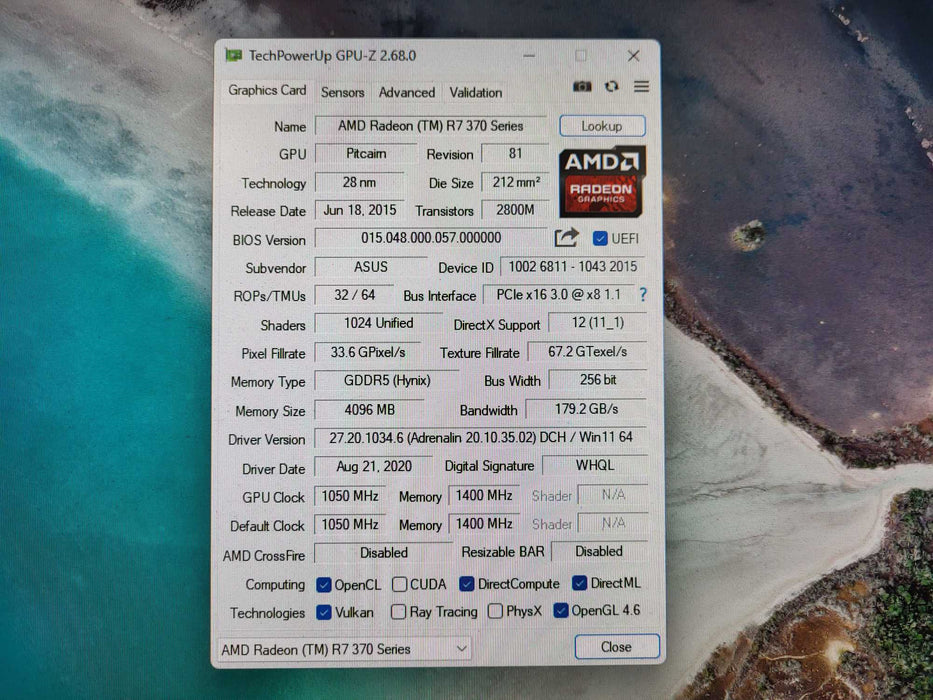
Task: Click the help question mark beside Bus Interface
Action: coord(642,295)
